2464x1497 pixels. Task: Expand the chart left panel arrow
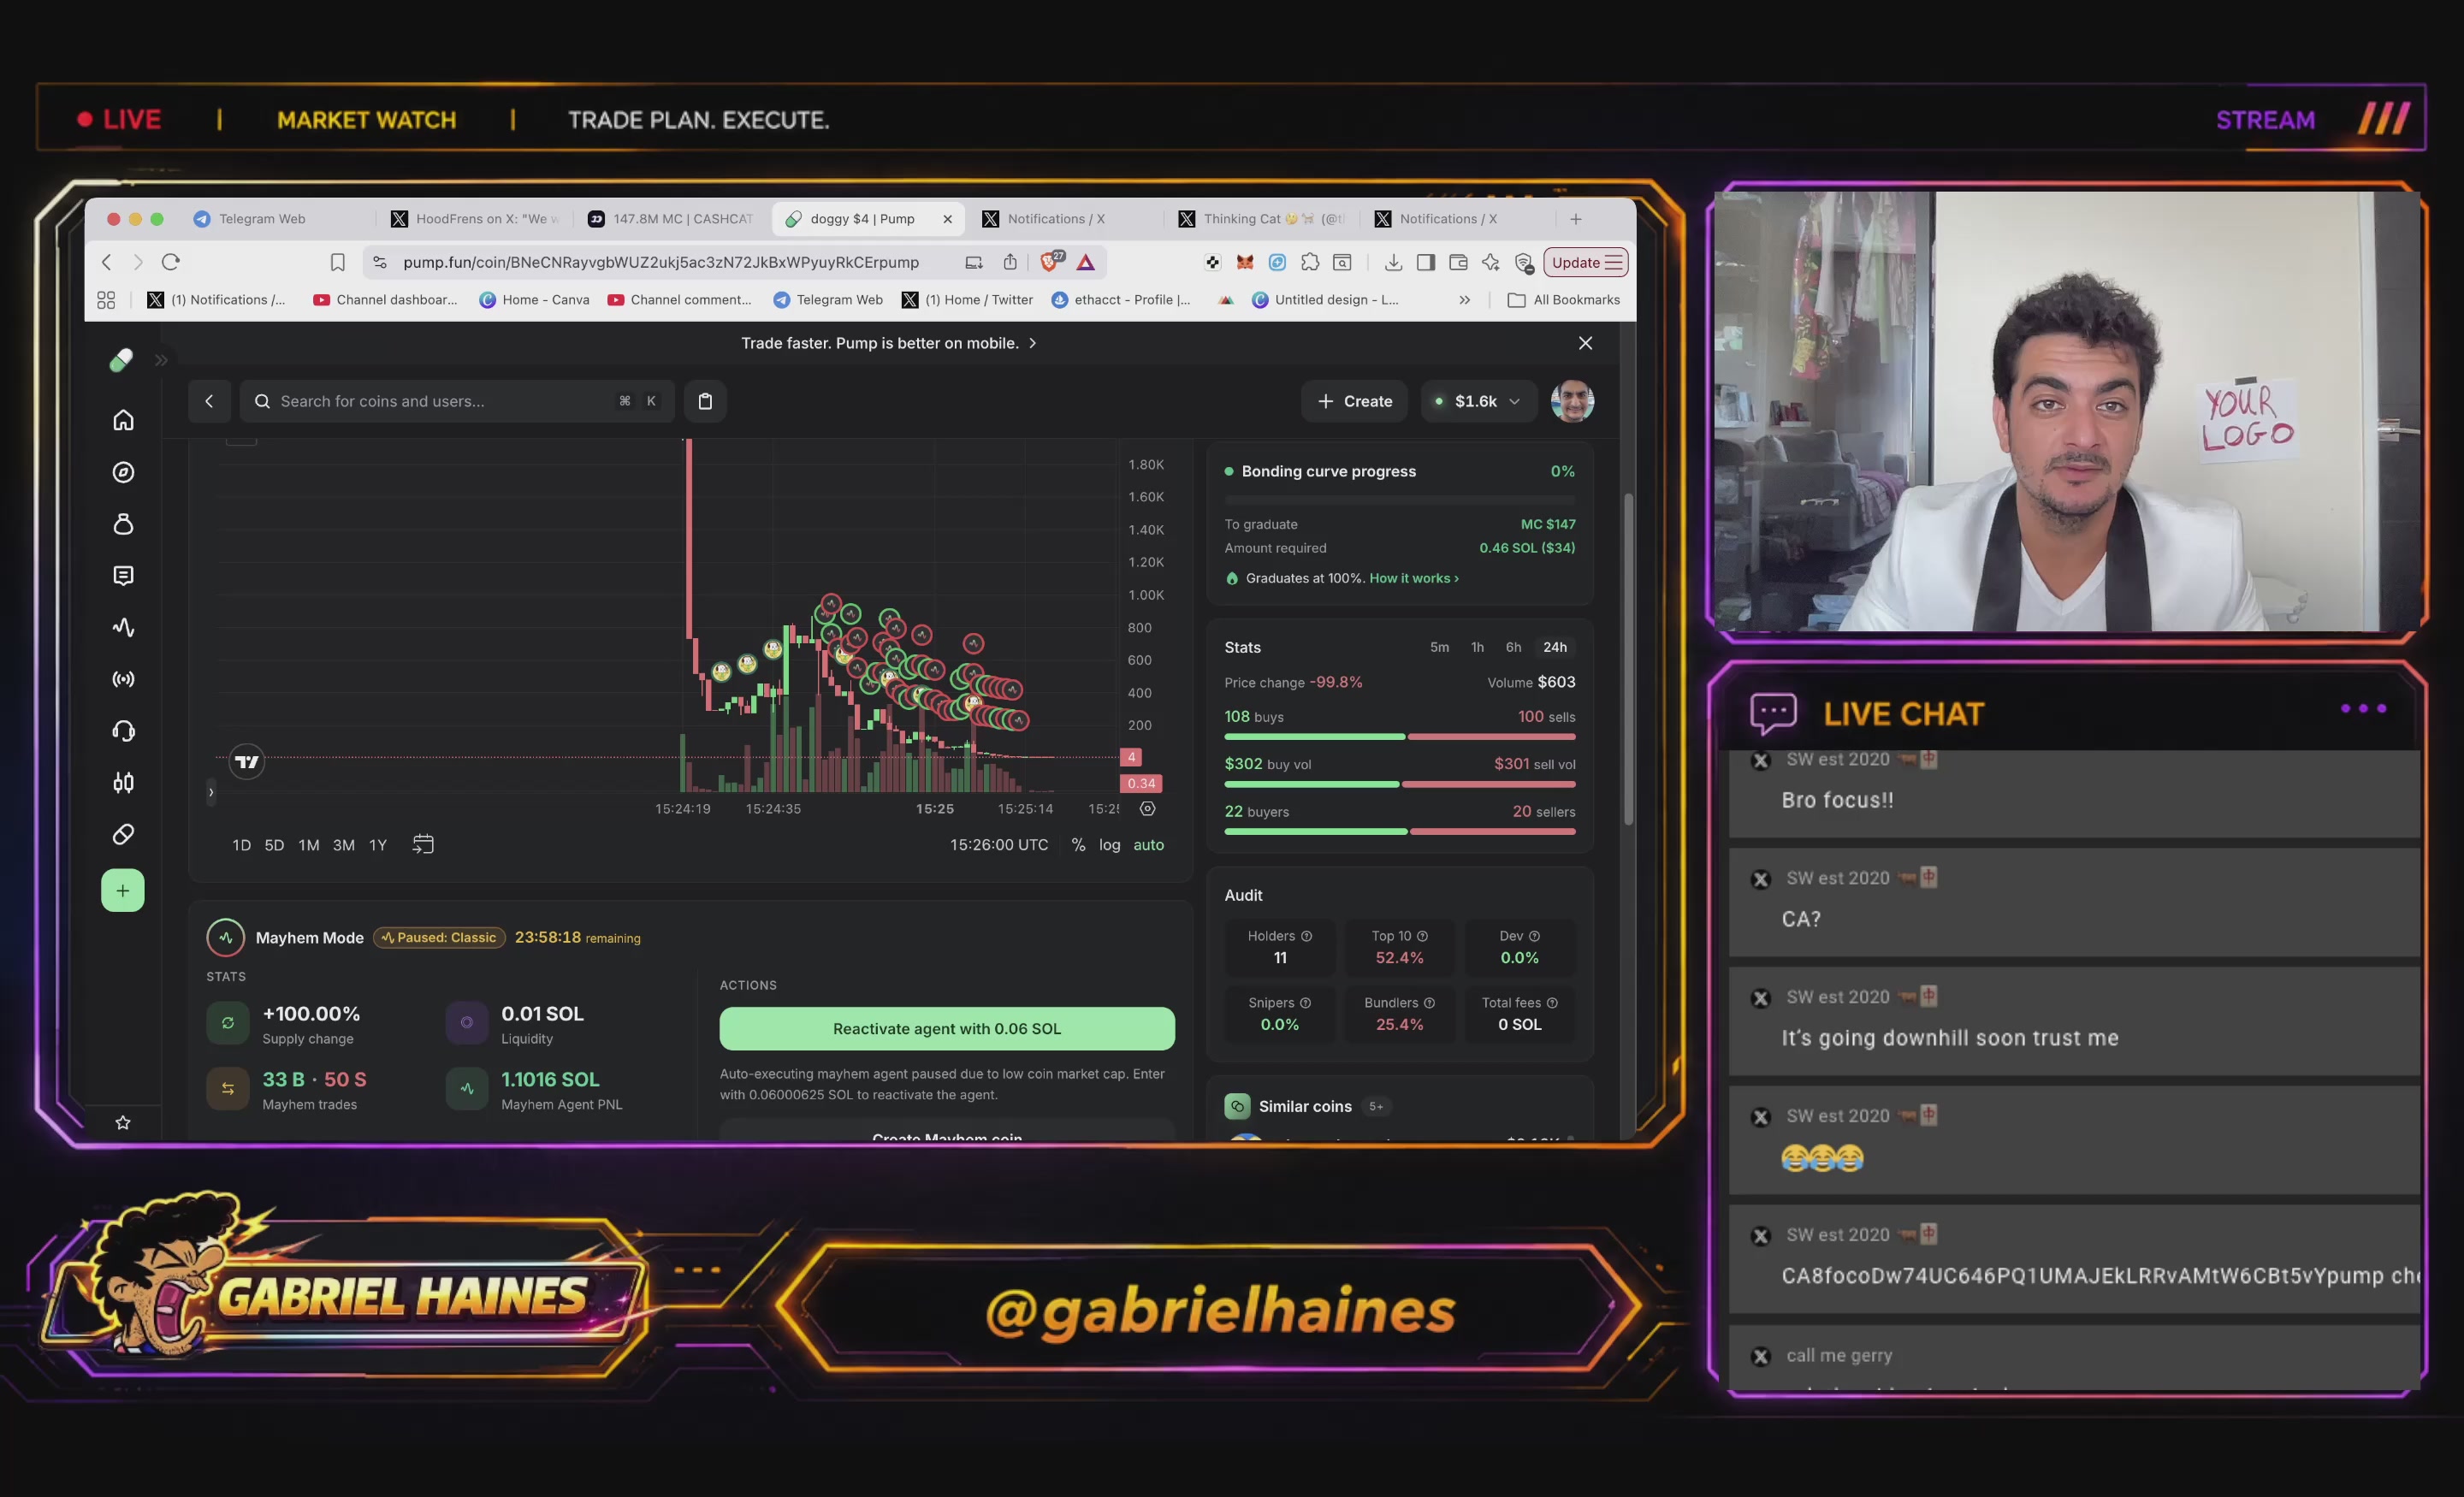pyautogui.click(x=211, y=792)
